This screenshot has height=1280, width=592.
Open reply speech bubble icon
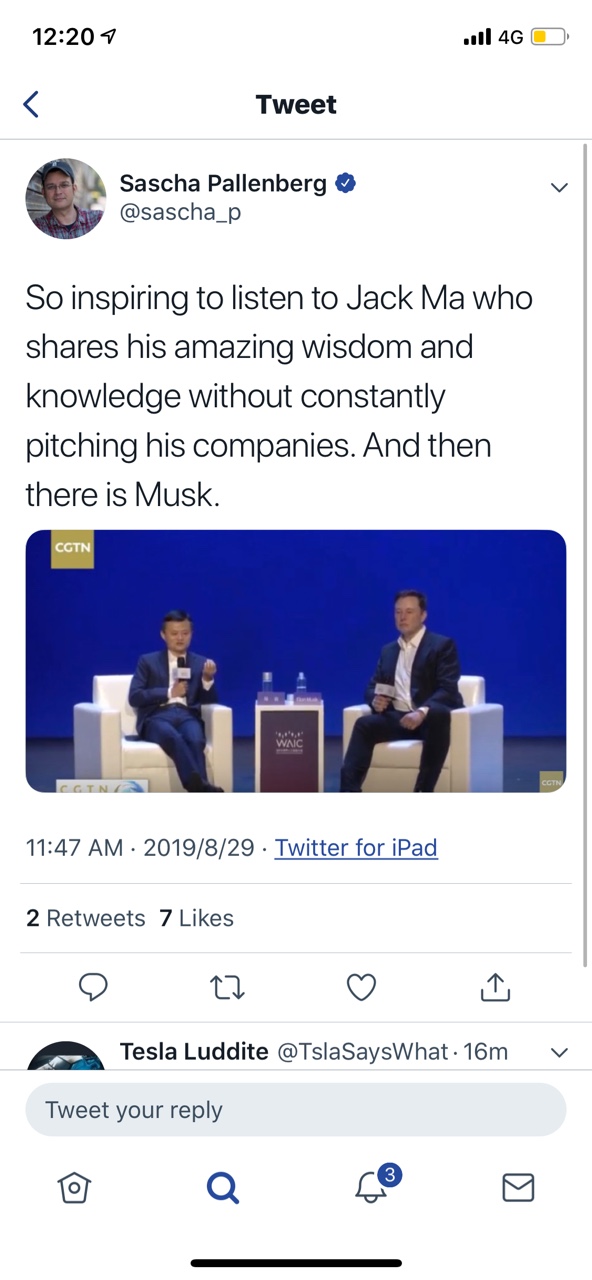pos(93,988)
